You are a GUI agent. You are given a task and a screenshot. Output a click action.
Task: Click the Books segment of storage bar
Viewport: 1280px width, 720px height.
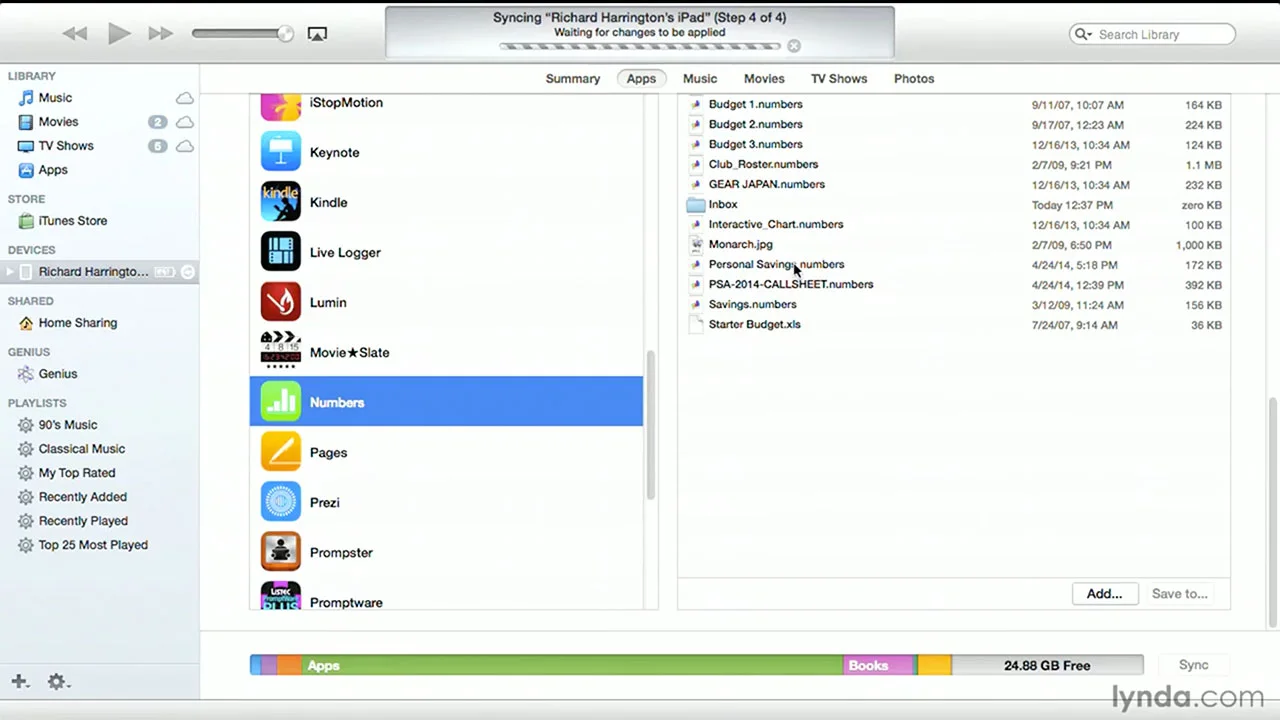coord(879,665)
